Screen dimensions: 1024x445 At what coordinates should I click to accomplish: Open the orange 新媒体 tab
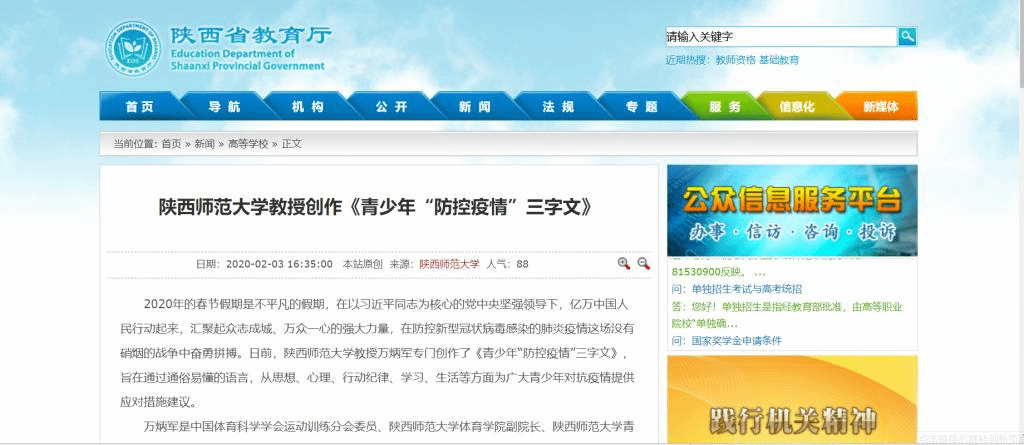tap(880, 107)
